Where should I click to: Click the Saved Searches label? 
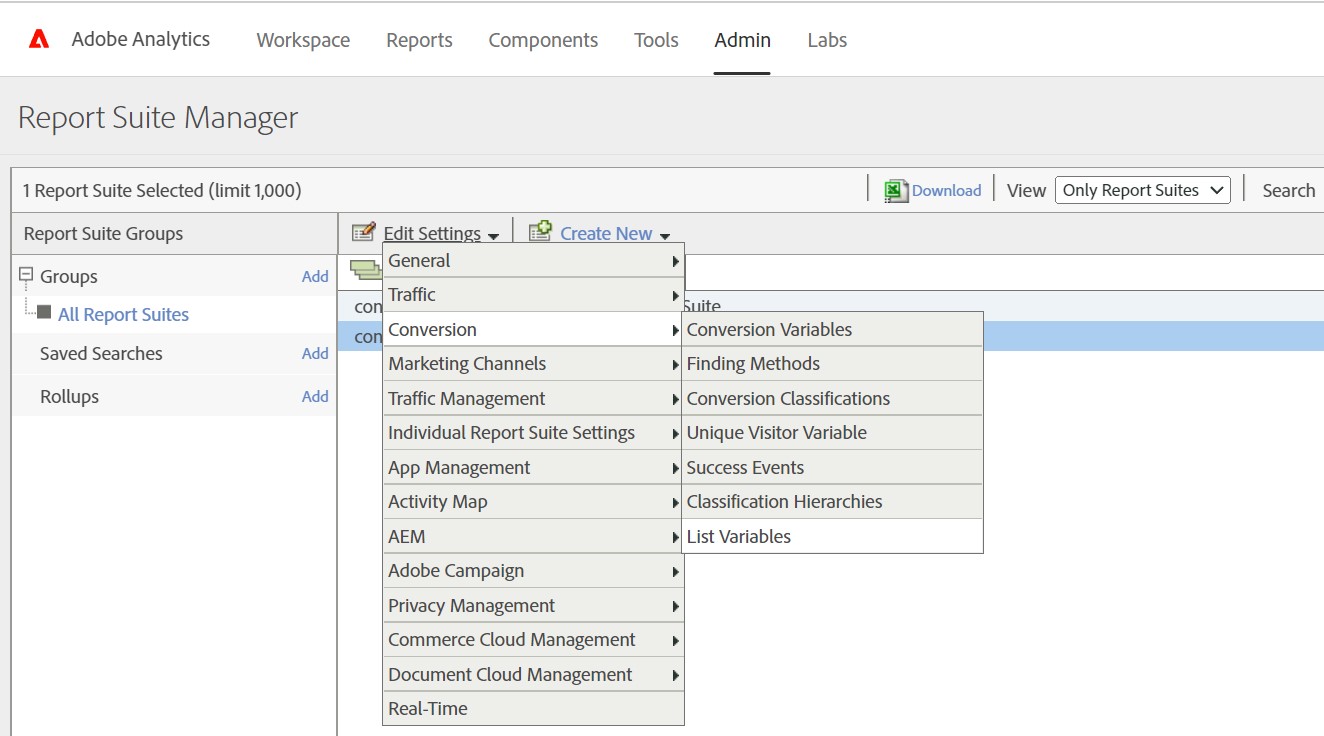[x=101, y=353]
